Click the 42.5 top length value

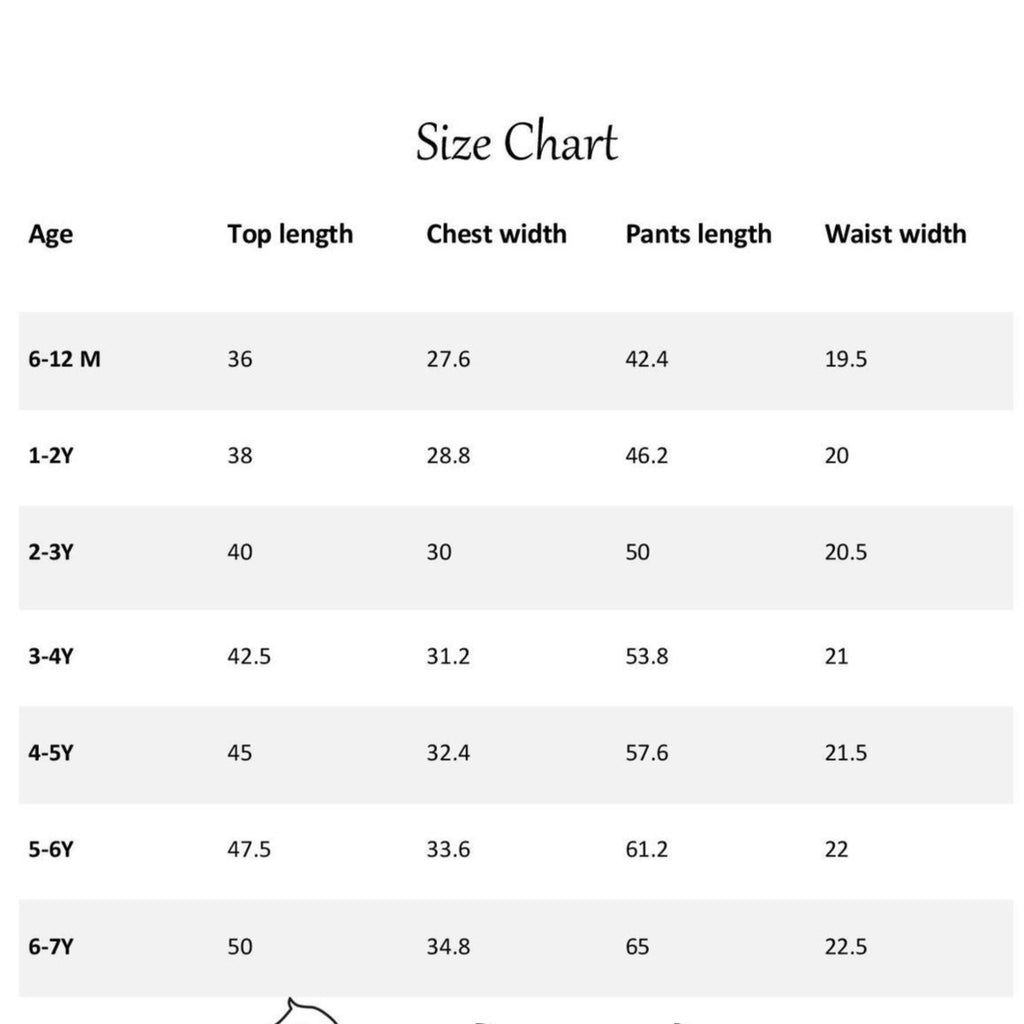coord(249,656)
